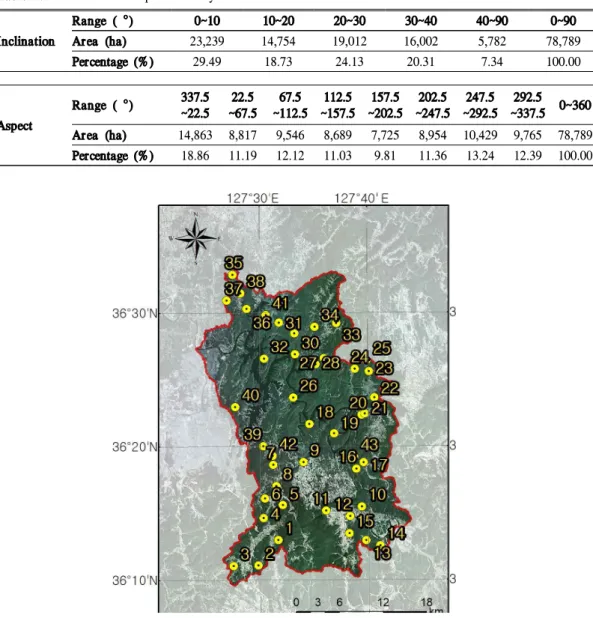Click the aspect percentage "9.81"

[x=385, y=156]
